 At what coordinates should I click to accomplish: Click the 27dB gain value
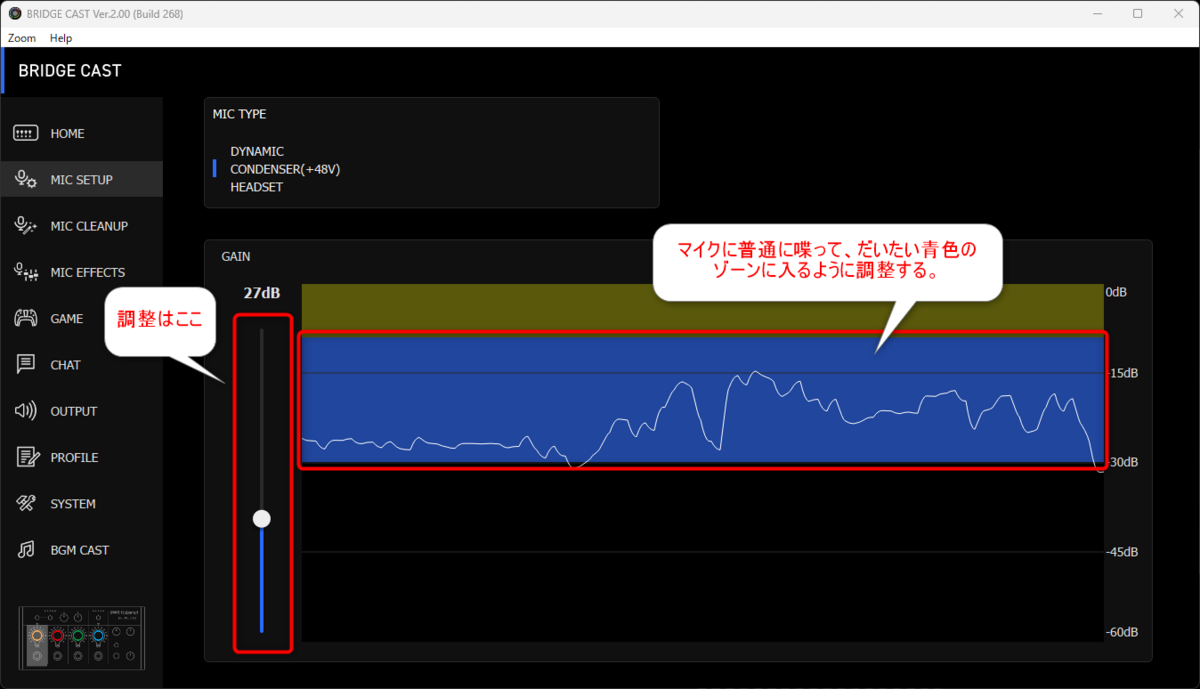[x=261, y=293]
